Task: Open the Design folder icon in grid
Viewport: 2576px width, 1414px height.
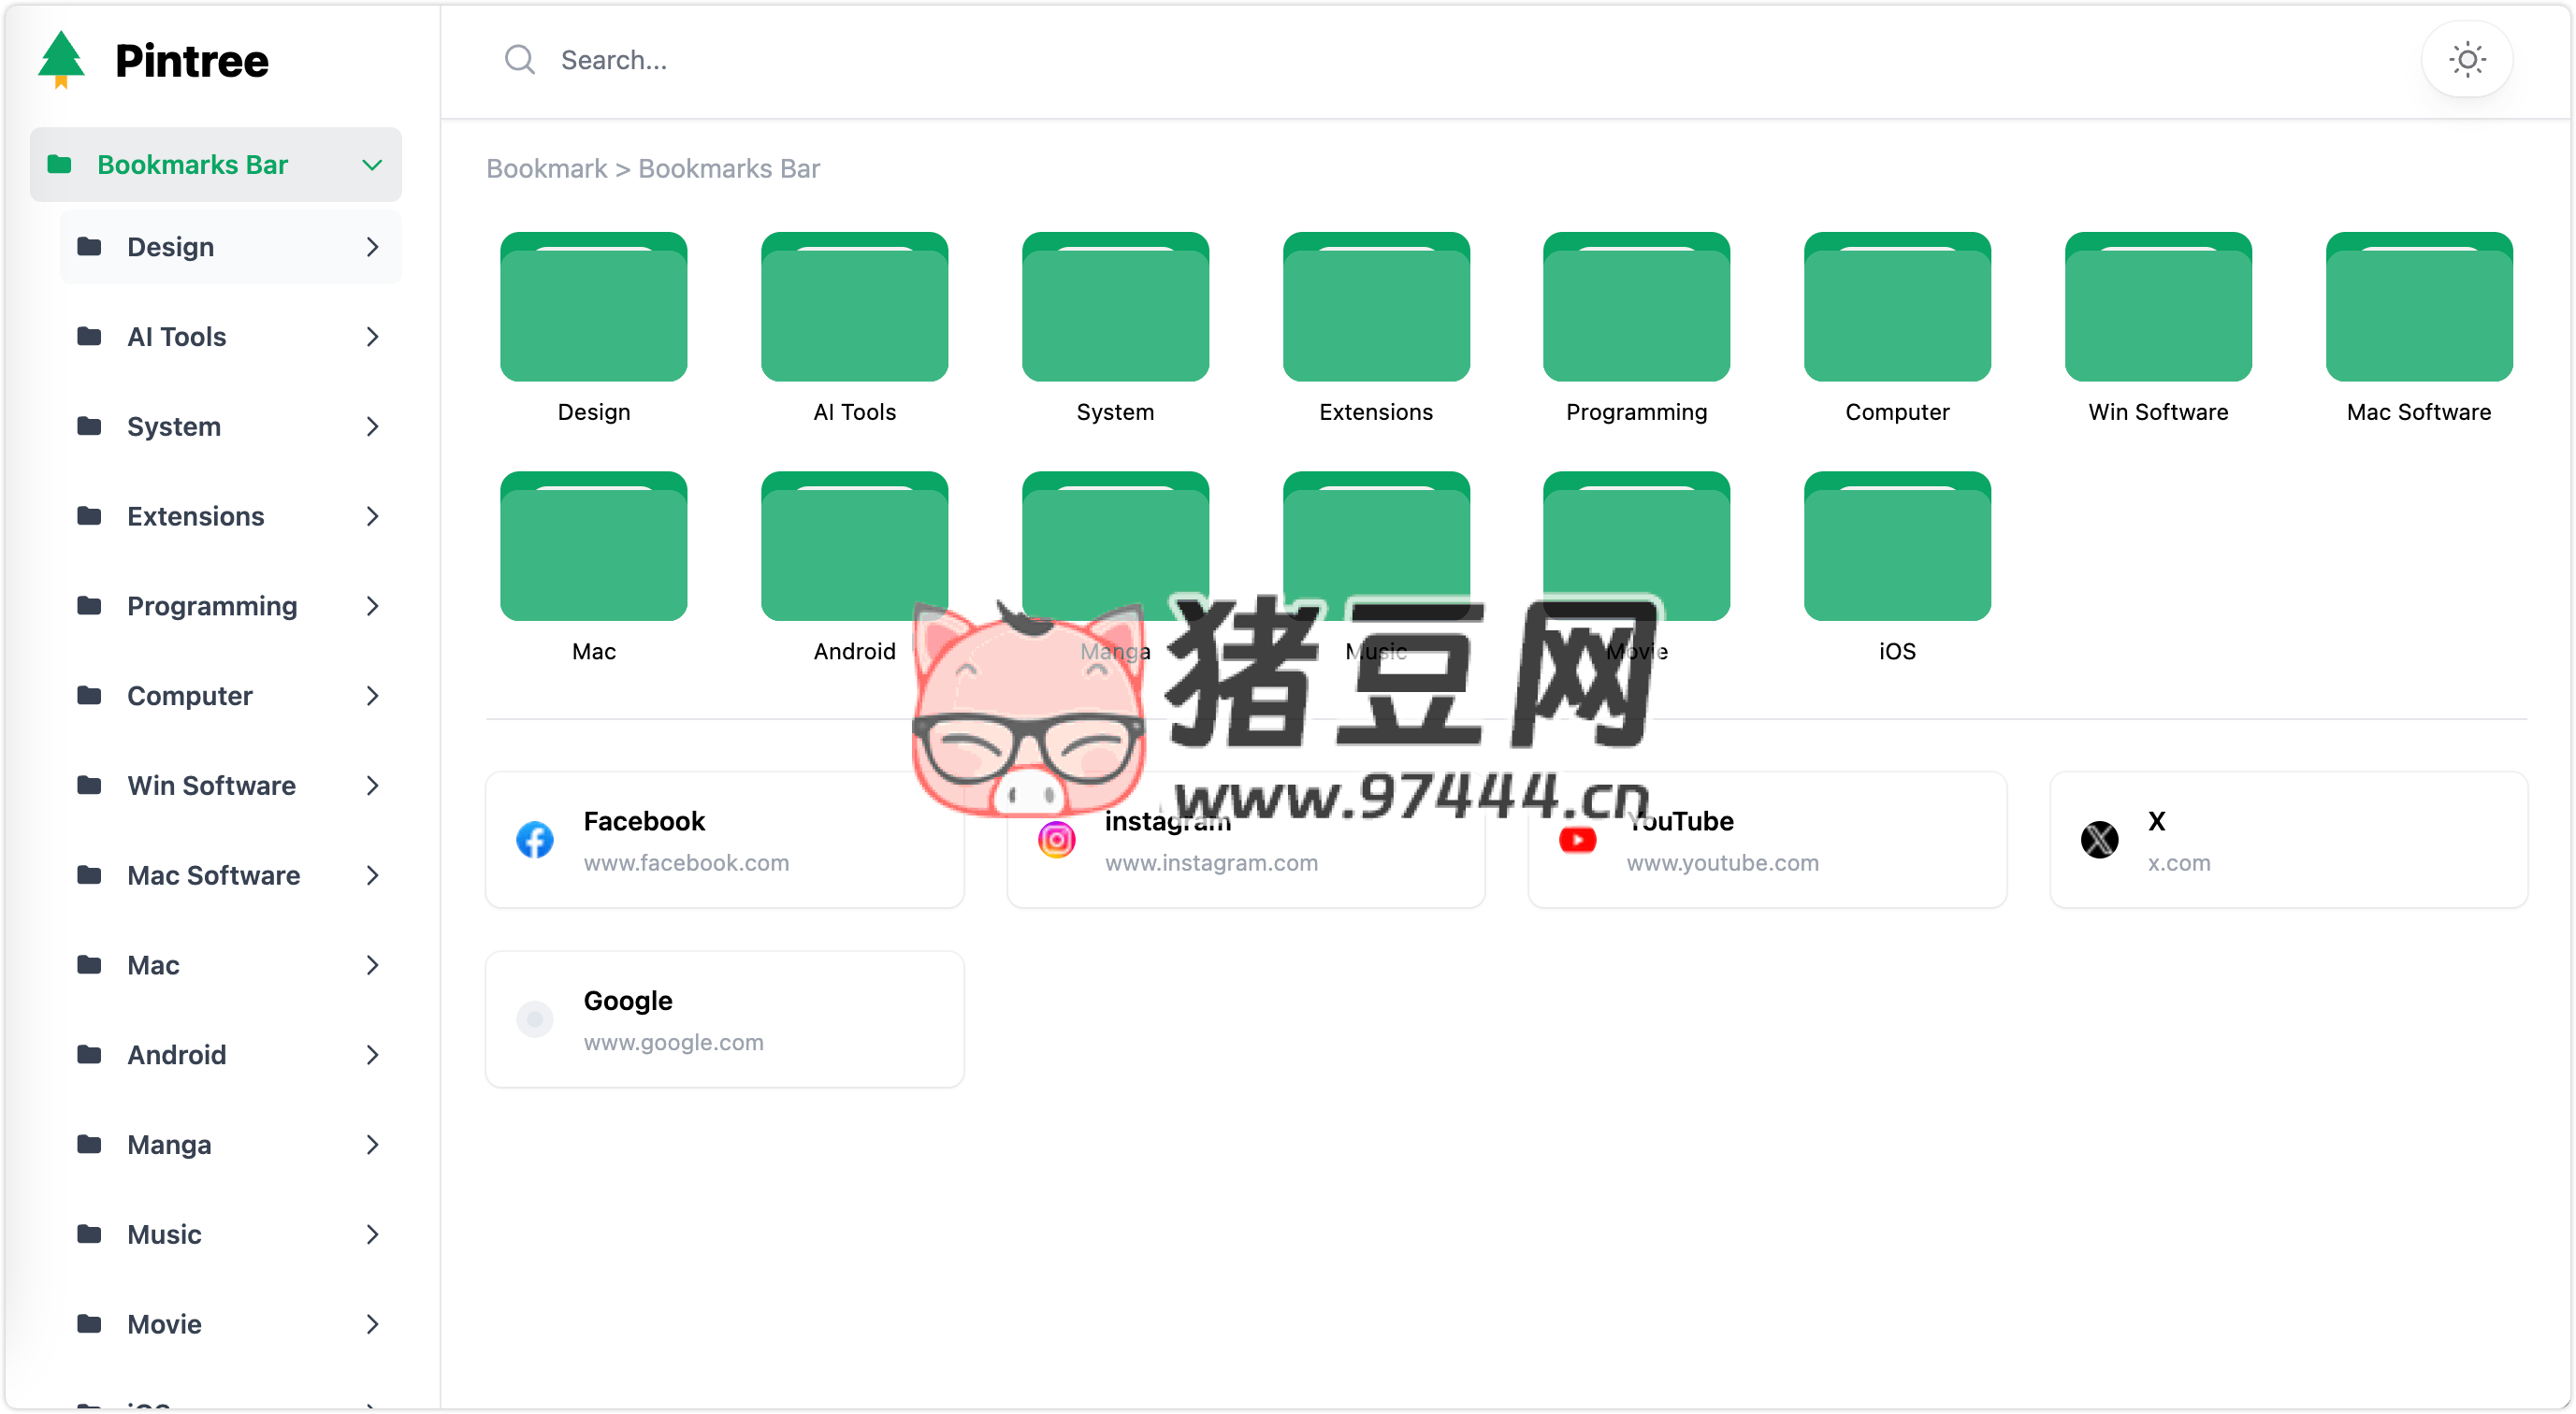Action: tap(593, 308)
